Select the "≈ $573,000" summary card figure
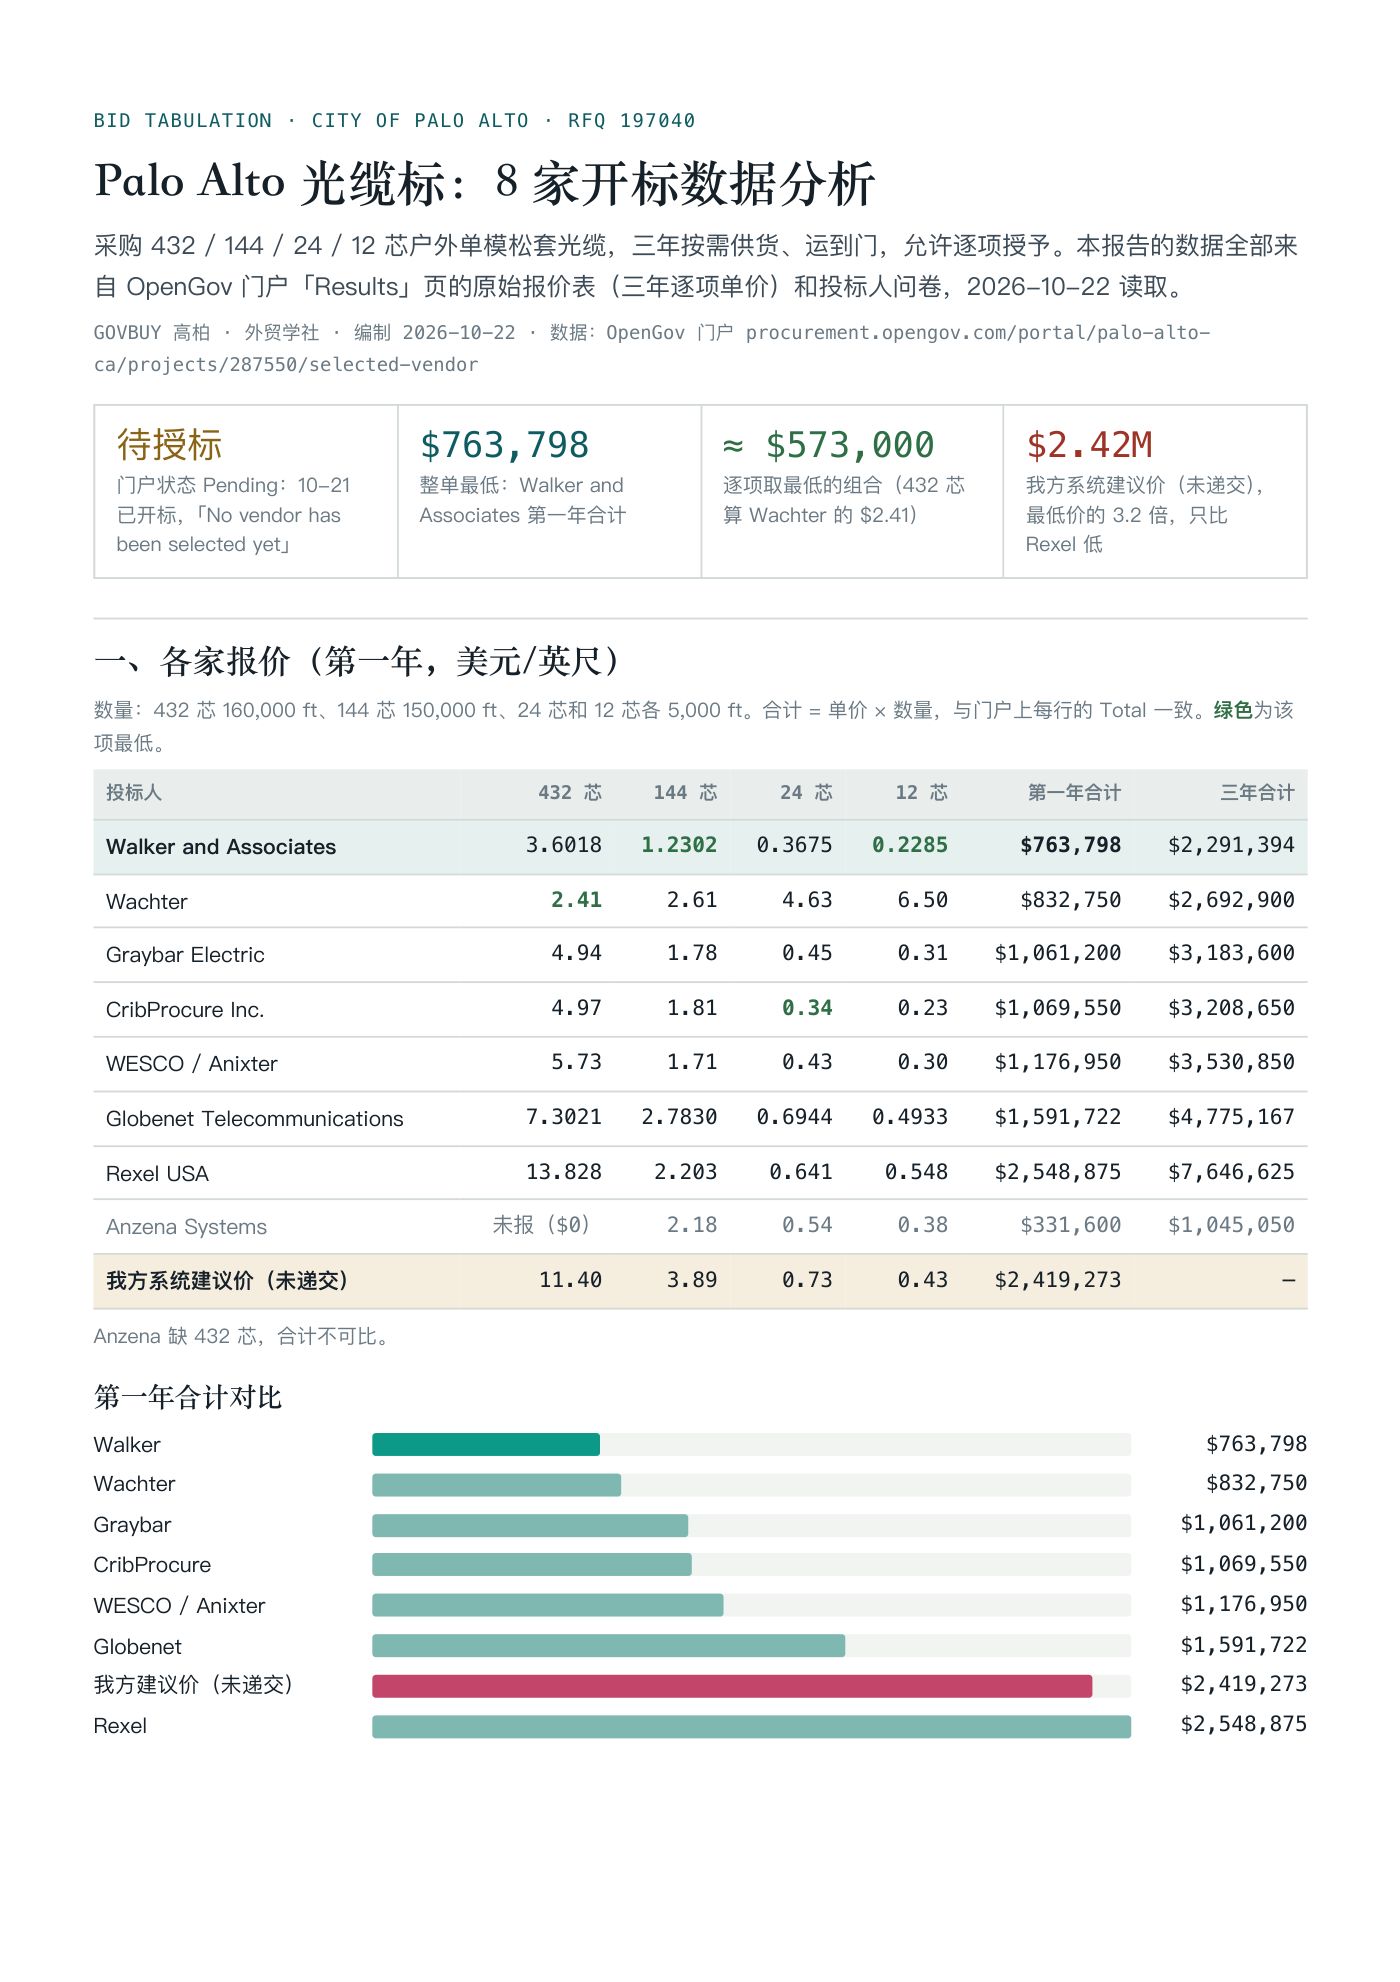The image size is (1400, 1982). click(828, 445)
